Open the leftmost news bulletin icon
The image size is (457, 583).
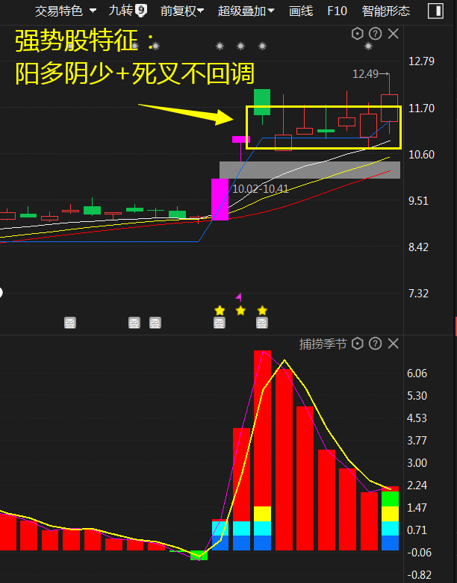point(70,323)
